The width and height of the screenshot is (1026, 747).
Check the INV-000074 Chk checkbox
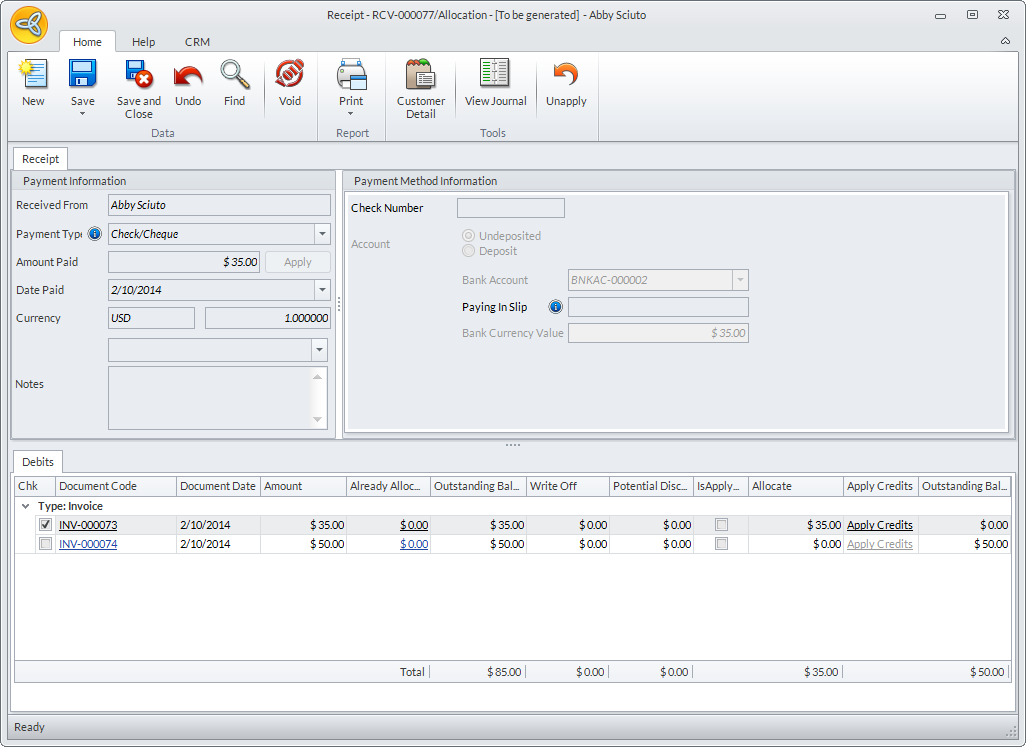coord(45,544)
